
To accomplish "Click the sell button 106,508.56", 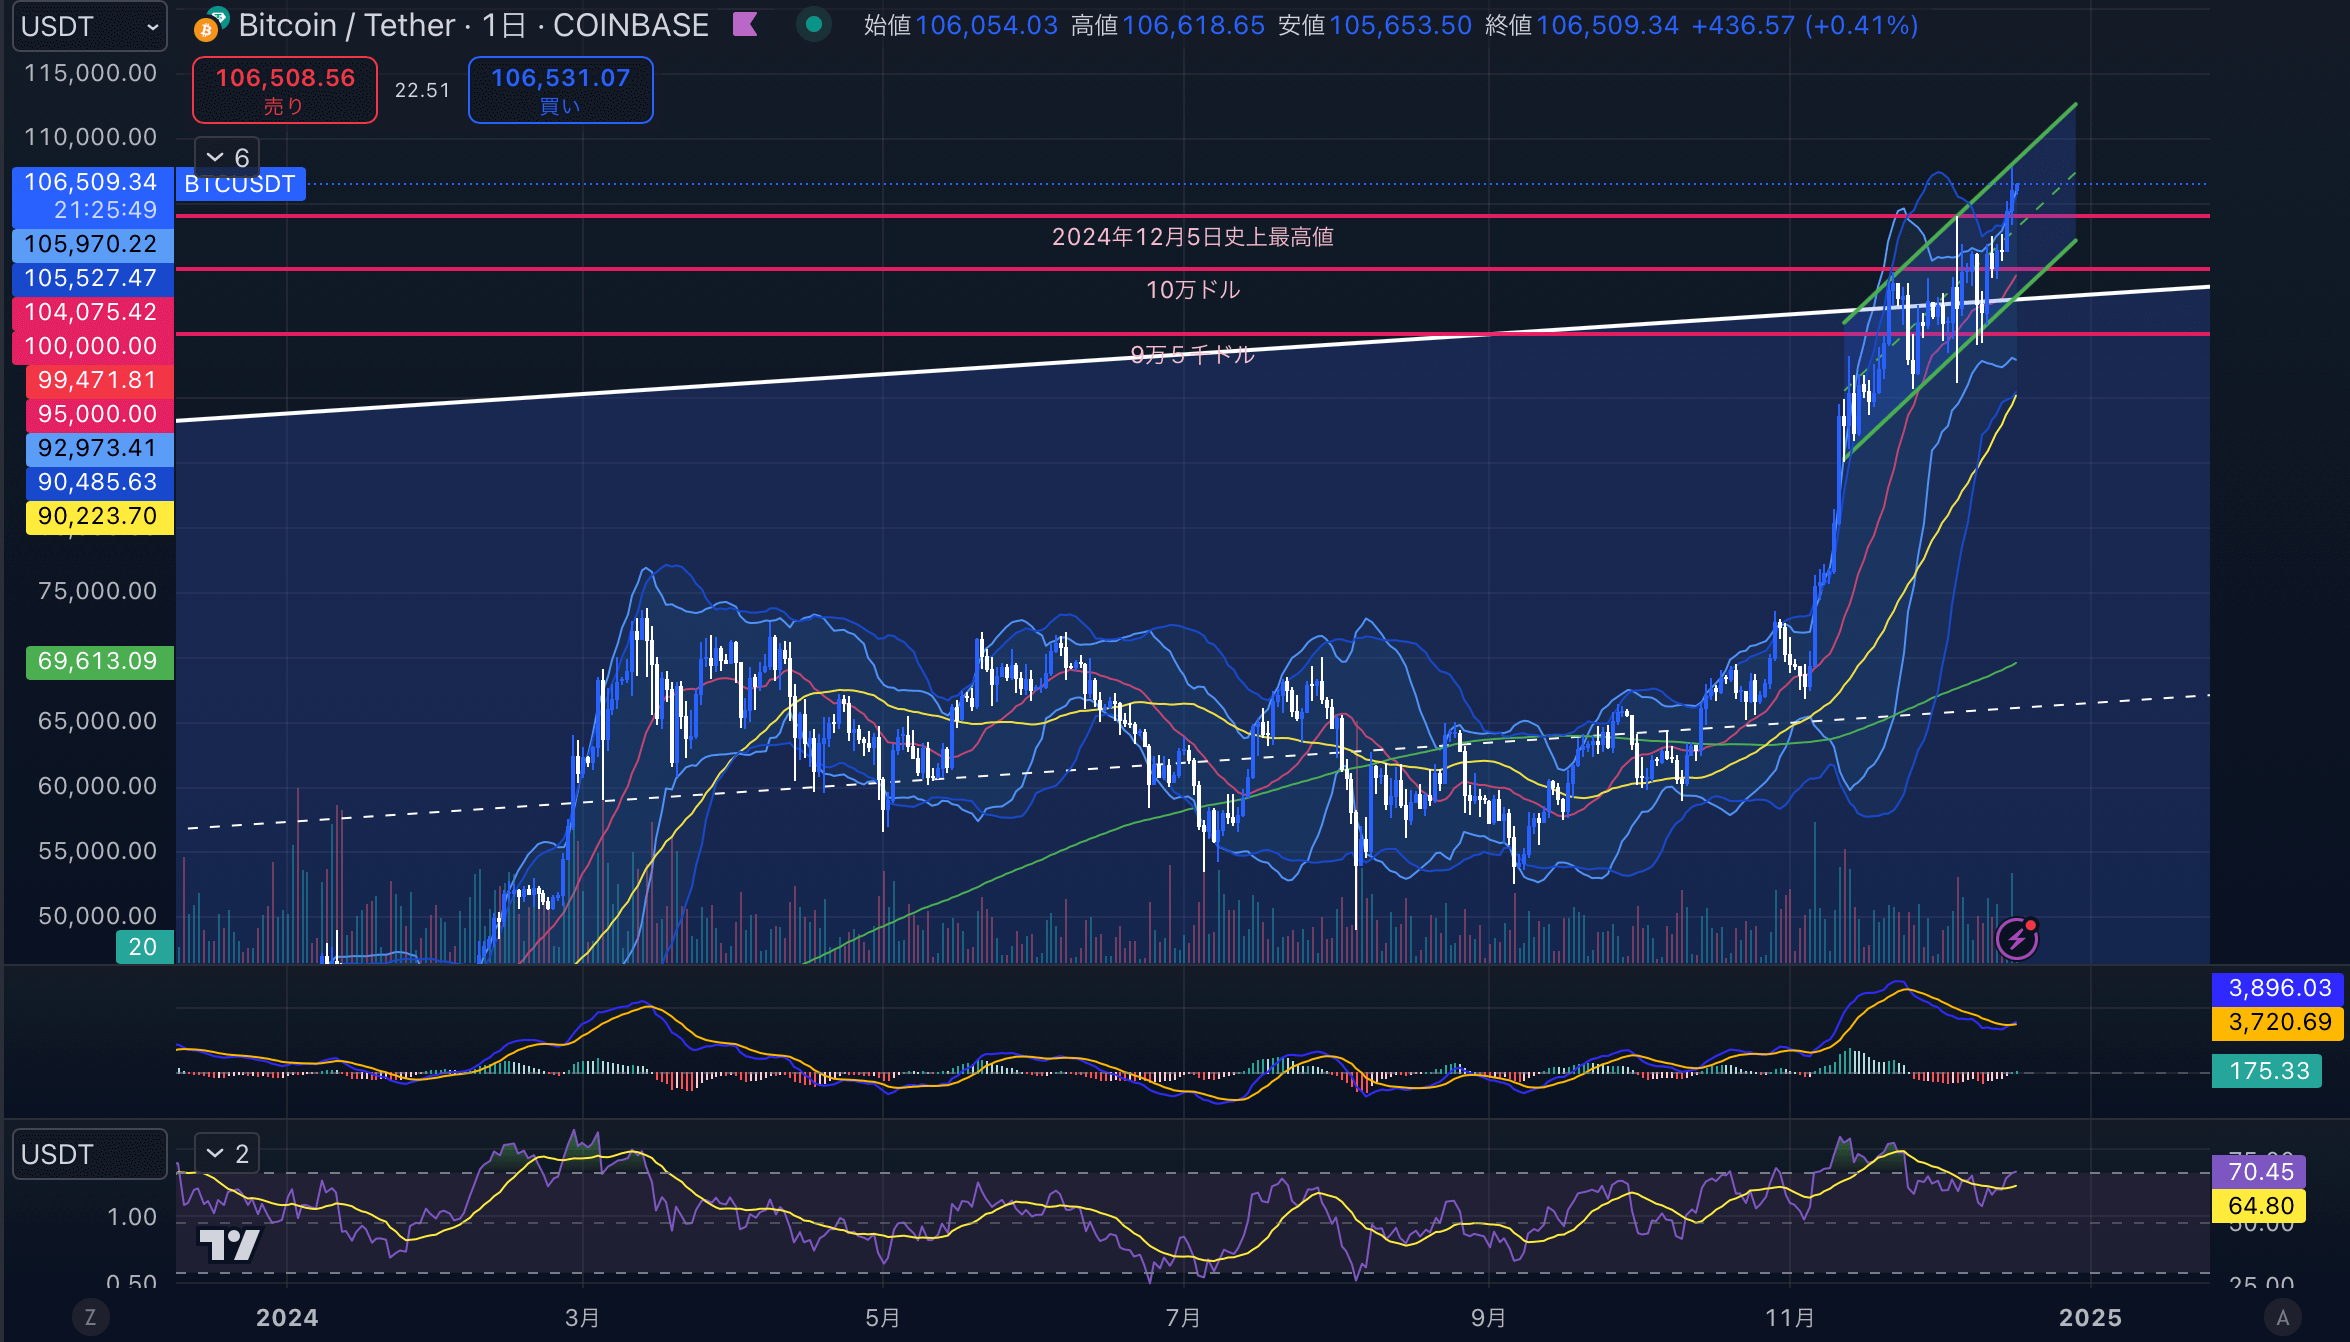I will (x=285, y=90).
